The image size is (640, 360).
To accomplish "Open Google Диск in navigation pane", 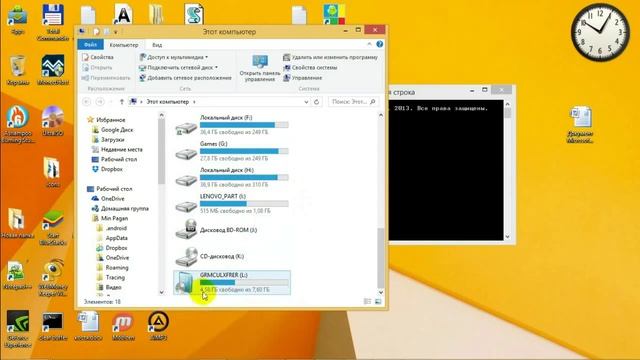I will (x=113, y=130).
